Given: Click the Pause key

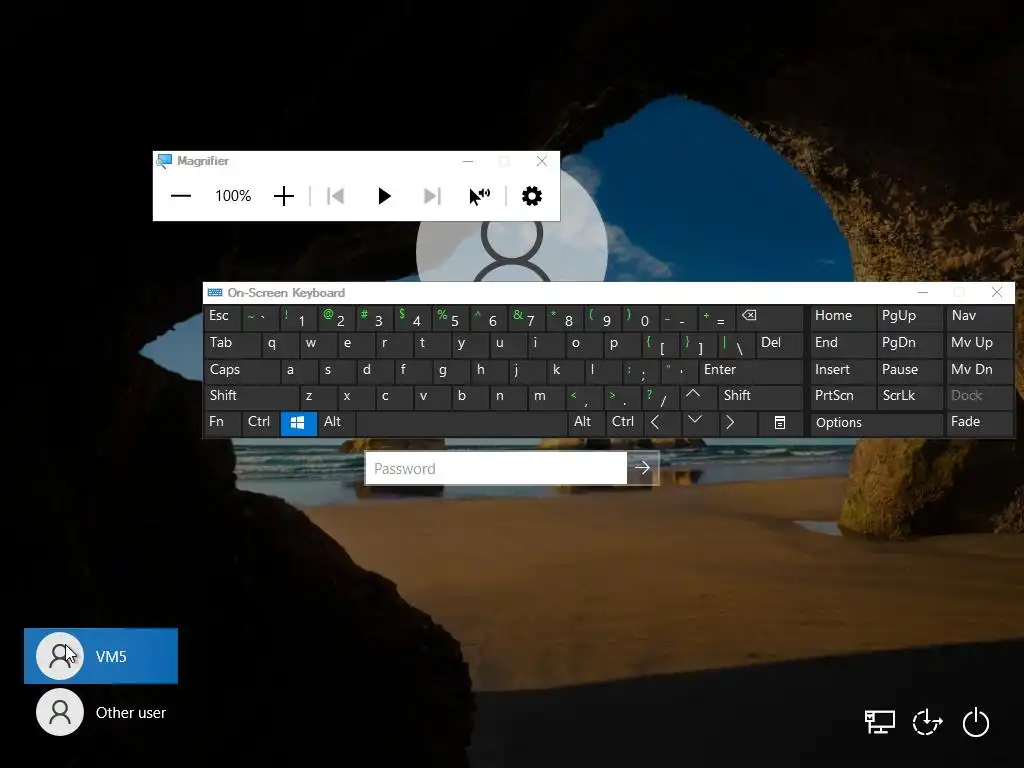Looking at the screenshot, I should point(909,370).
